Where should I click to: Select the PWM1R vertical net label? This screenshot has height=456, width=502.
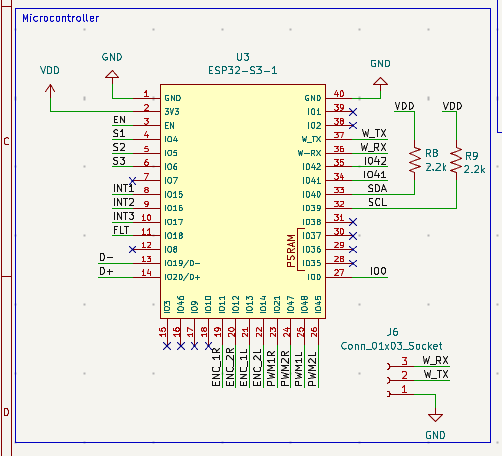pos(271,368)
